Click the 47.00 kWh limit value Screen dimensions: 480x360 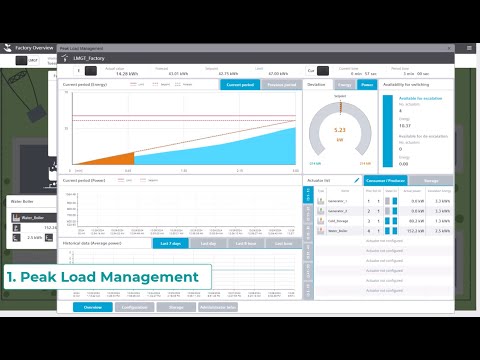[x=278, y=74]
